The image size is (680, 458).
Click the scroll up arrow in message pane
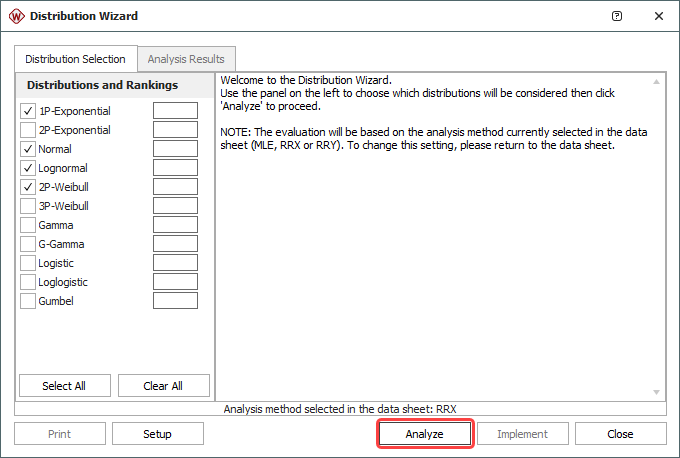[x=657, y=82]
